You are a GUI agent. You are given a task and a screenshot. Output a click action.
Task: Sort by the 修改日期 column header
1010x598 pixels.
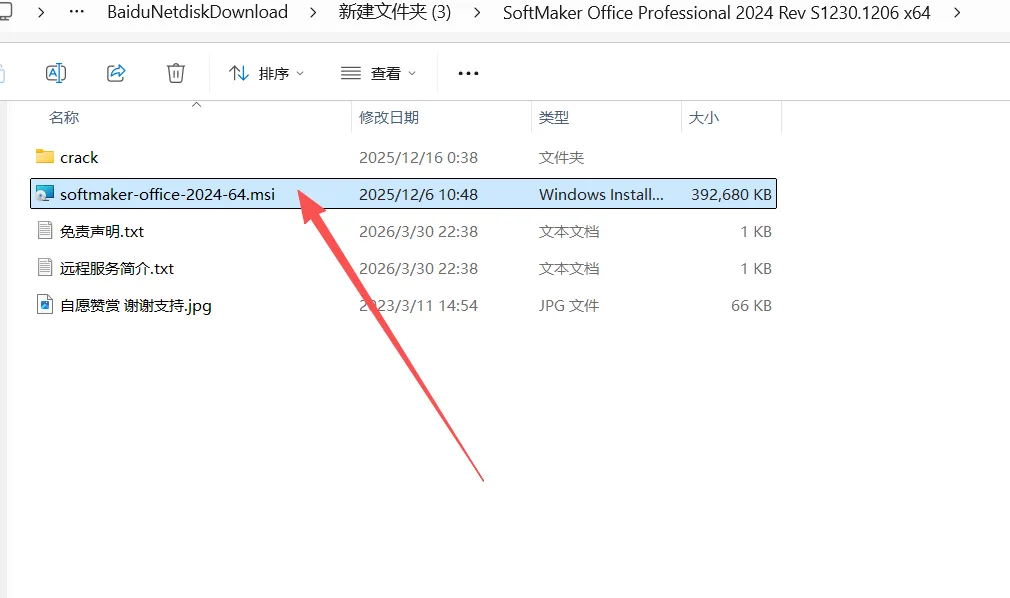[x=389, y=117]
